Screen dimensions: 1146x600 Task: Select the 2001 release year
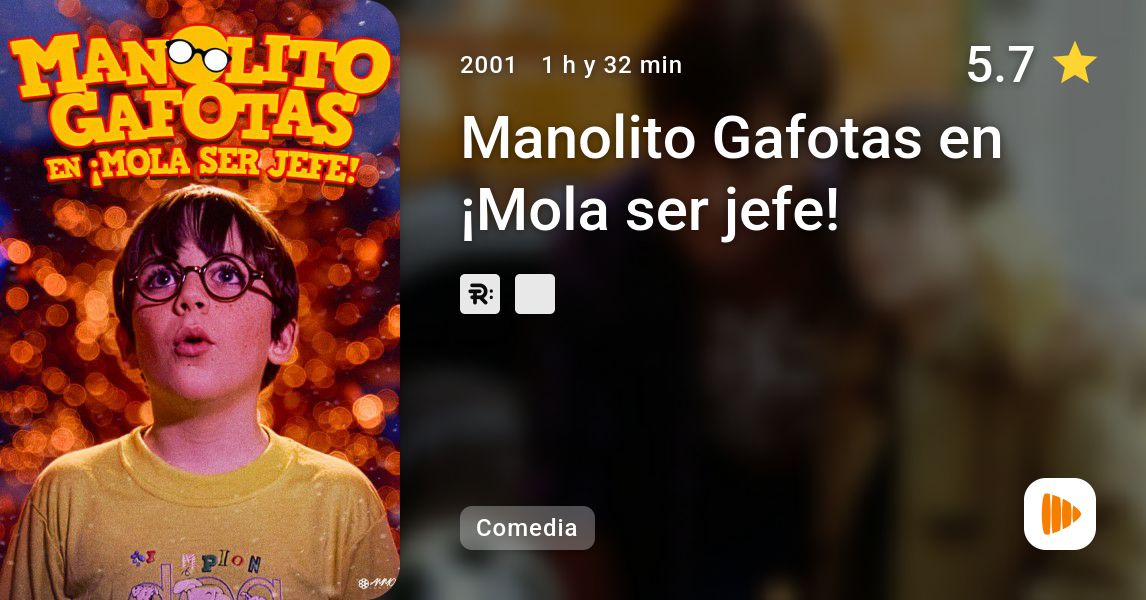pos(488,65)
